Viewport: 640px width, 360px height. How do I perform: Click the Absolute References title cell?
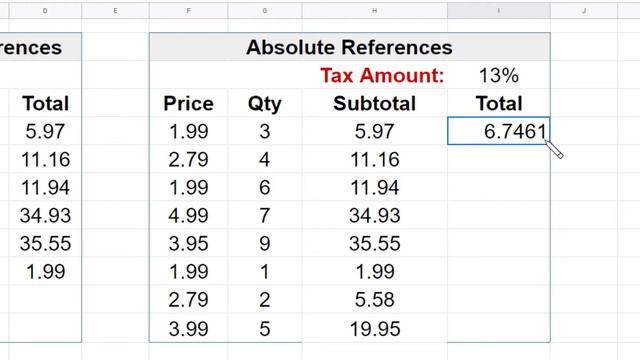point(350,47)
